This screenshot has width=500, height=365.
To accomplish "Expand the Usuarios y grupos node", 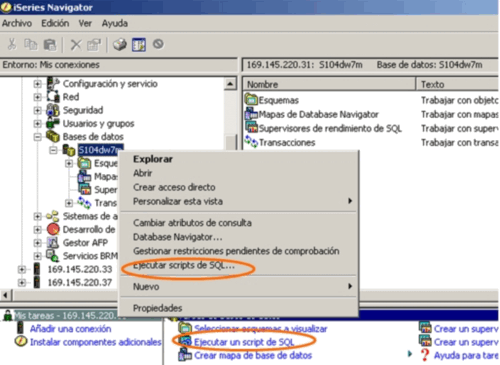I will point(38,124).
